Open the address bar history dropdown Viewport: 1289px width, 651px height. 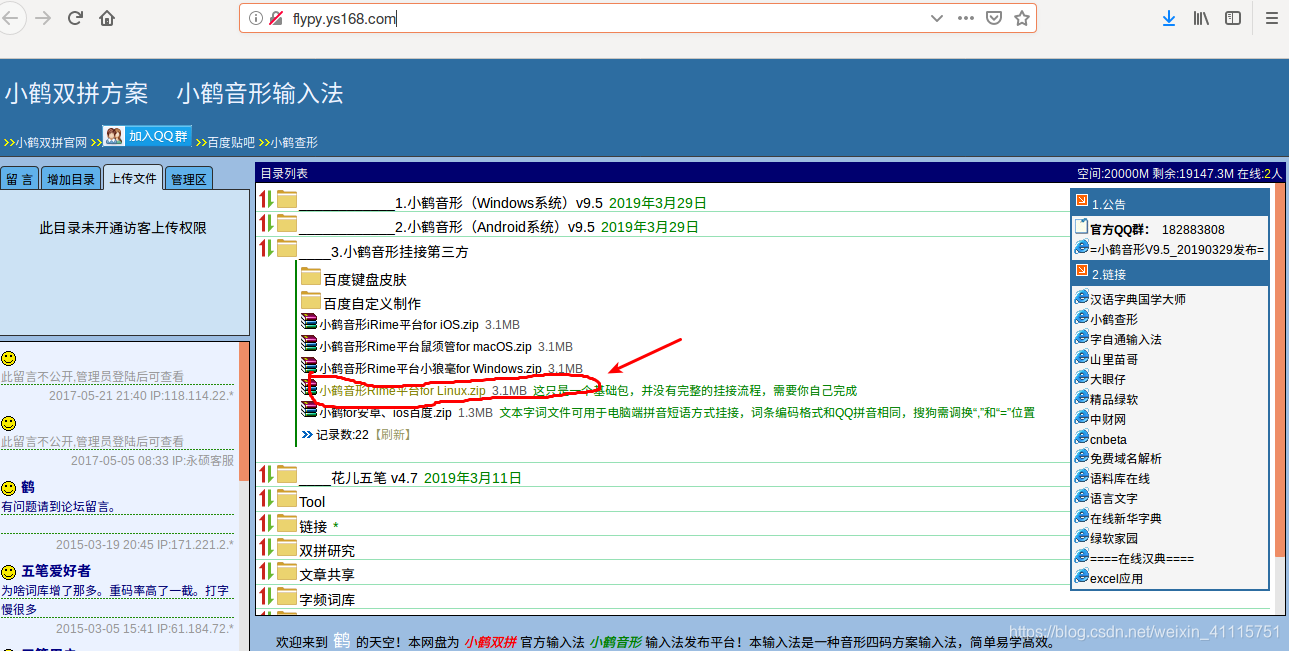tap(937, 18)
